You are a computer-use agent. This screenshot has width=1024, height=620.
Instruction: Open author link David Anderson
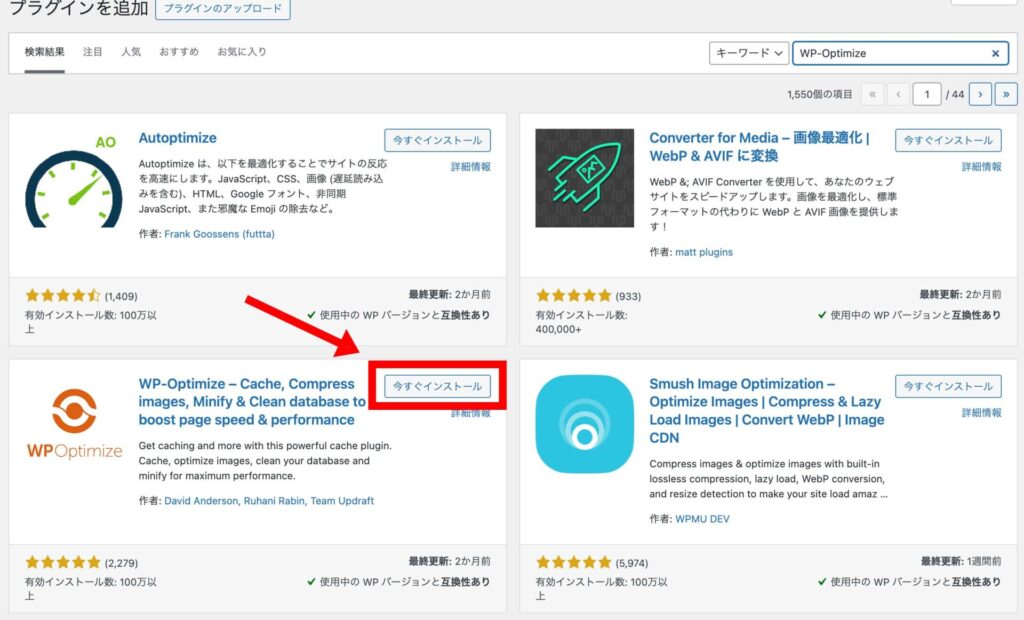pyautogui.click(x=201, y=501)
